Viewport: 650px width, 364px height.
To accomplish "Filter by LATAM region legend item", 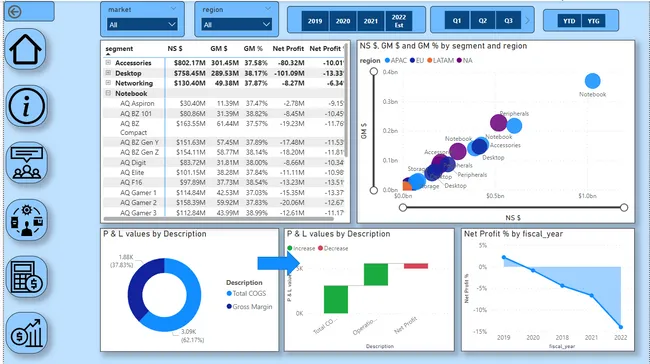I will tap(440, 61).
